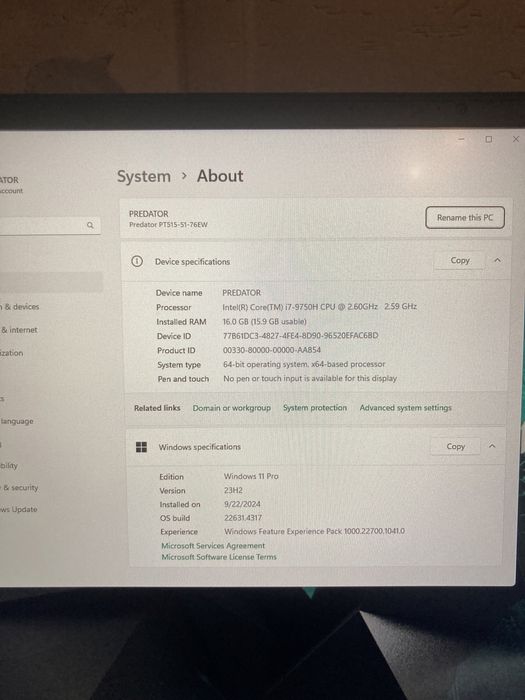Screen dimensions: 525x700
Task: Select the '& security' sidebar item
Action: click(x=19, y=488)
